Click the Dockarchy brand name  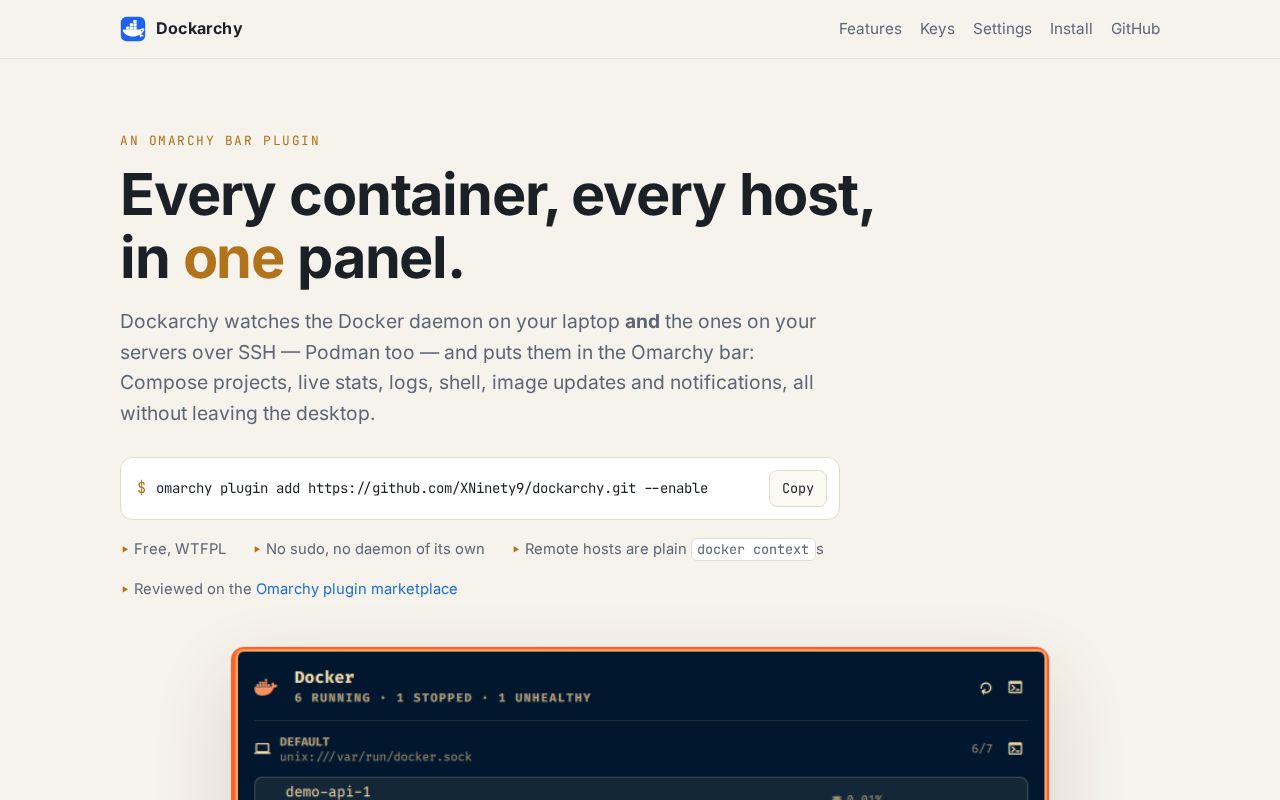point(199,29)
